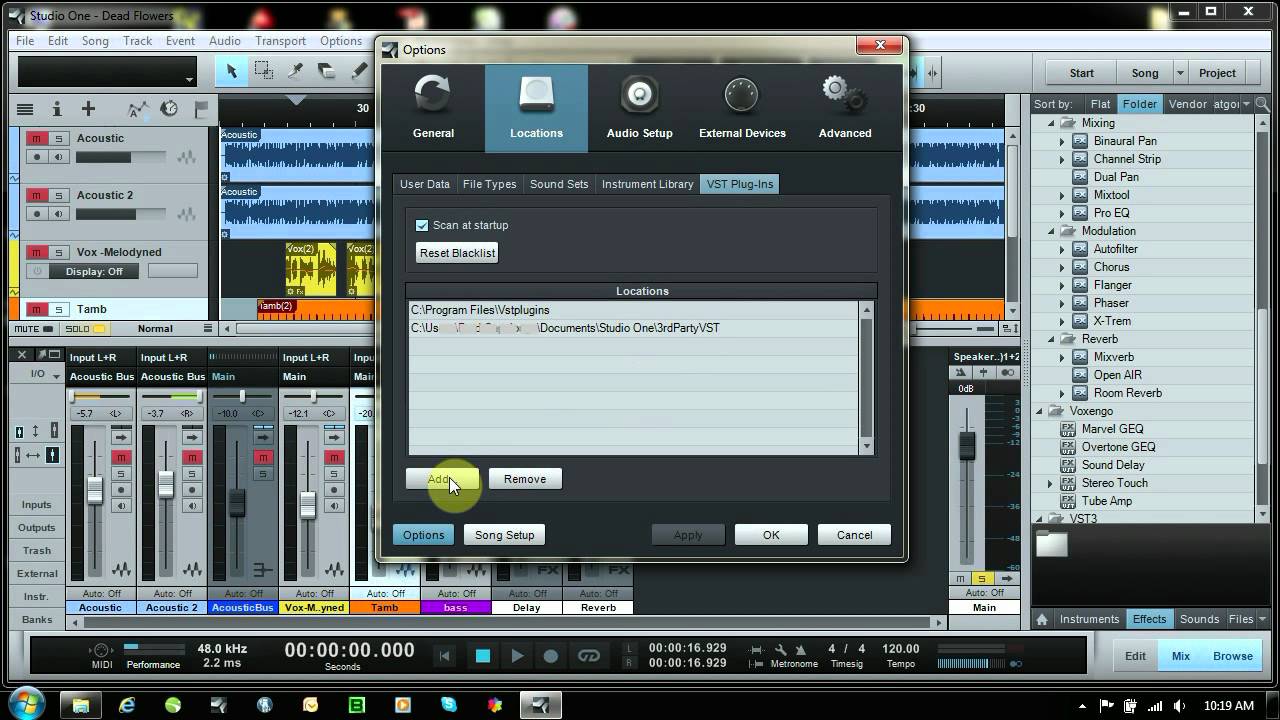The height and width of the screenshot is (720, 1280).
Task: Open Internet Explorer on taskbar
Action: tap(127, 705)
